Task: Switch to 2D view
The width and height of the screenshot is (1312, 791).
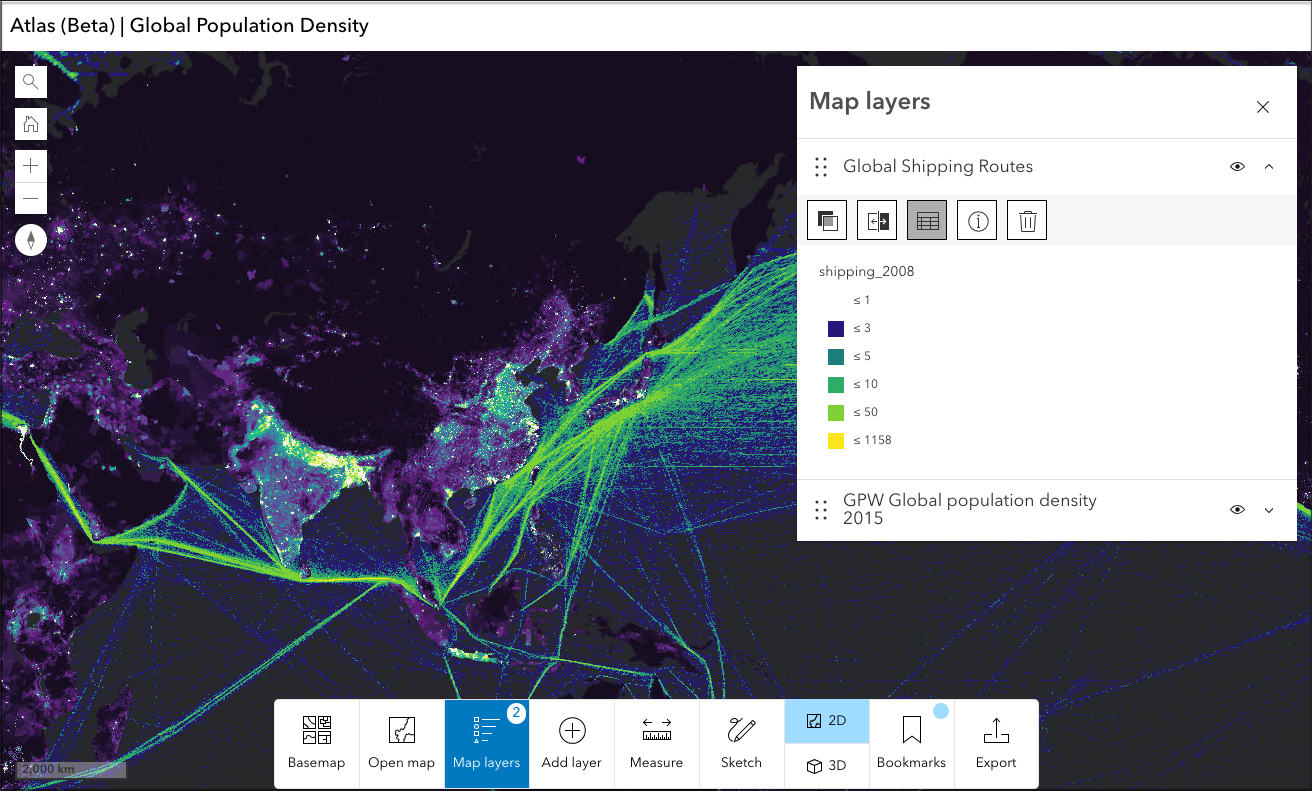Action: [x=827, y=721]
